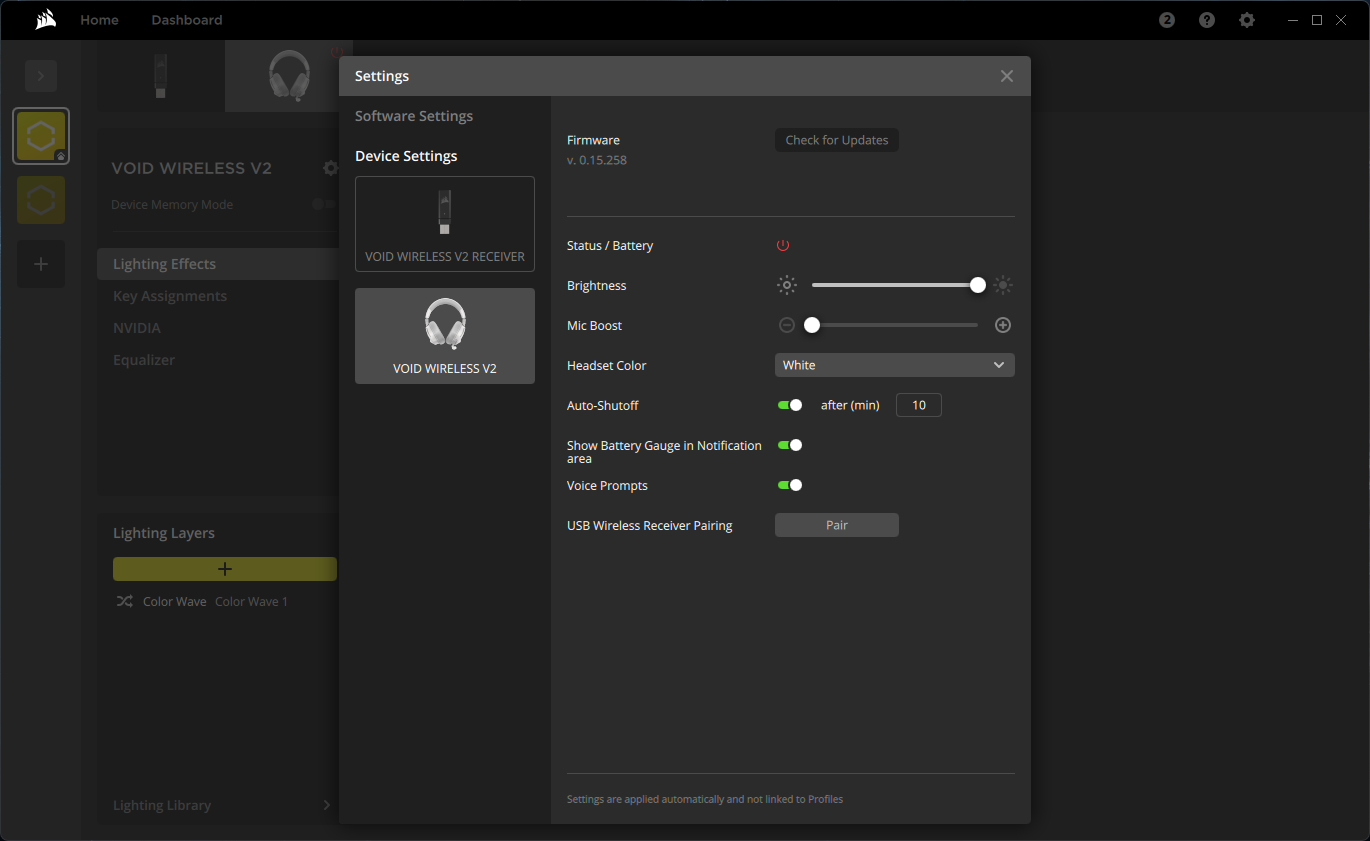Open the global settings gear icon
The height and width of the screenshot is (841, 1370).
tap(1247, 20)
